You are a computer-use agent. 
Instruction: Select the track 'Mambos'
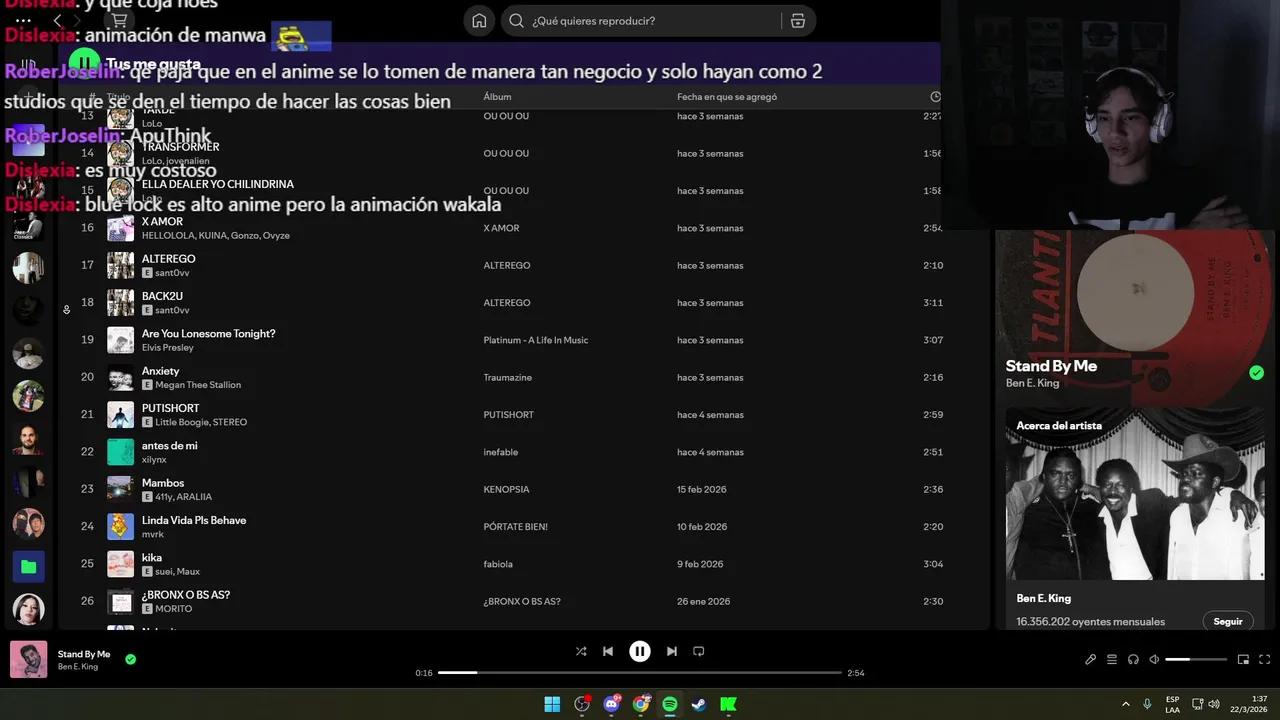coord(163,483)
